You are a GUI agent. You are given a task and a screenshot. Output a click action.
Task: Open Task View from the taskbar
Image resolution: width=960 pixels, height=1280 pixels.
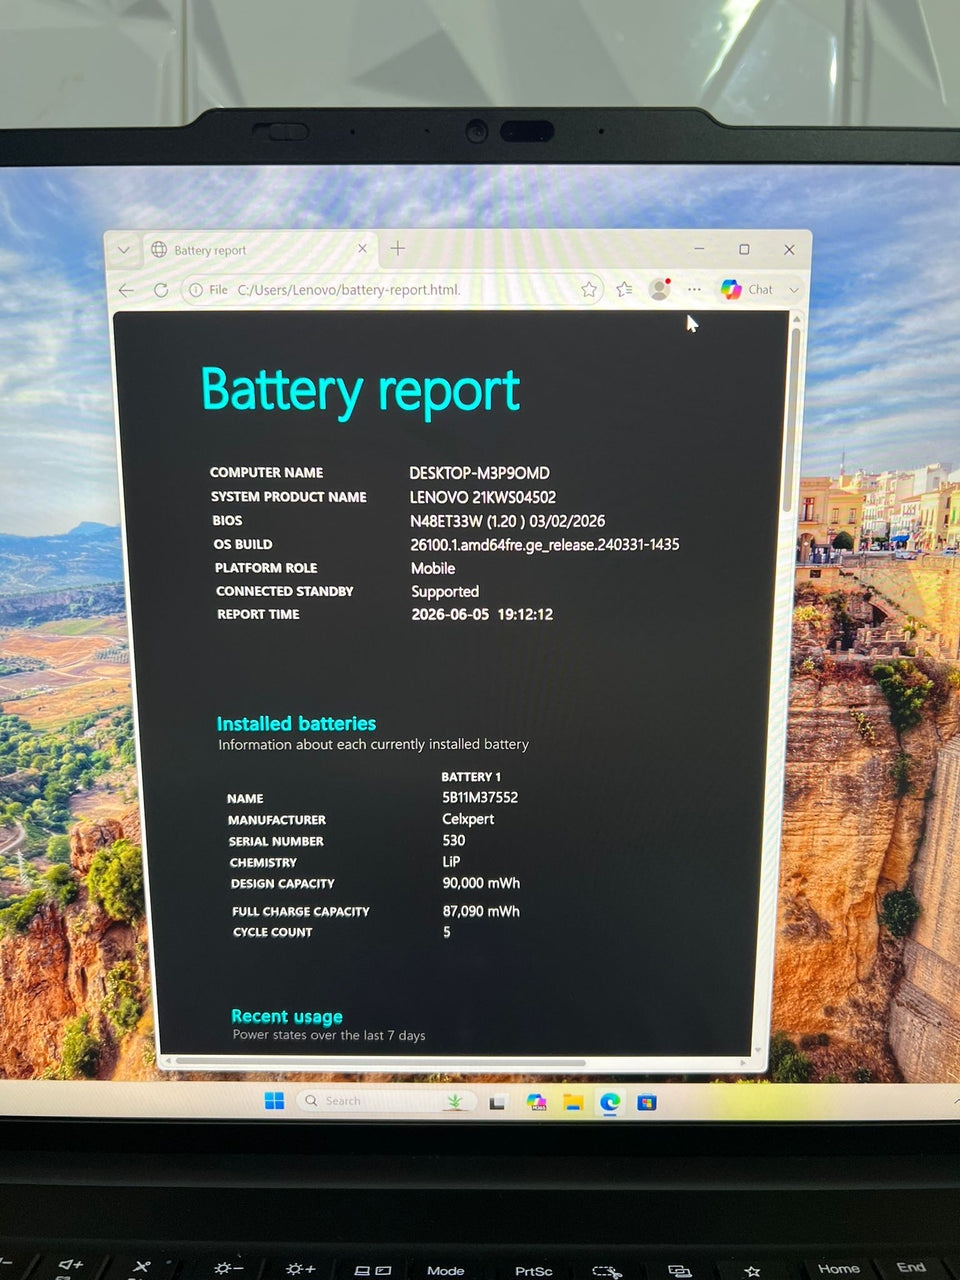[497, 1102]
